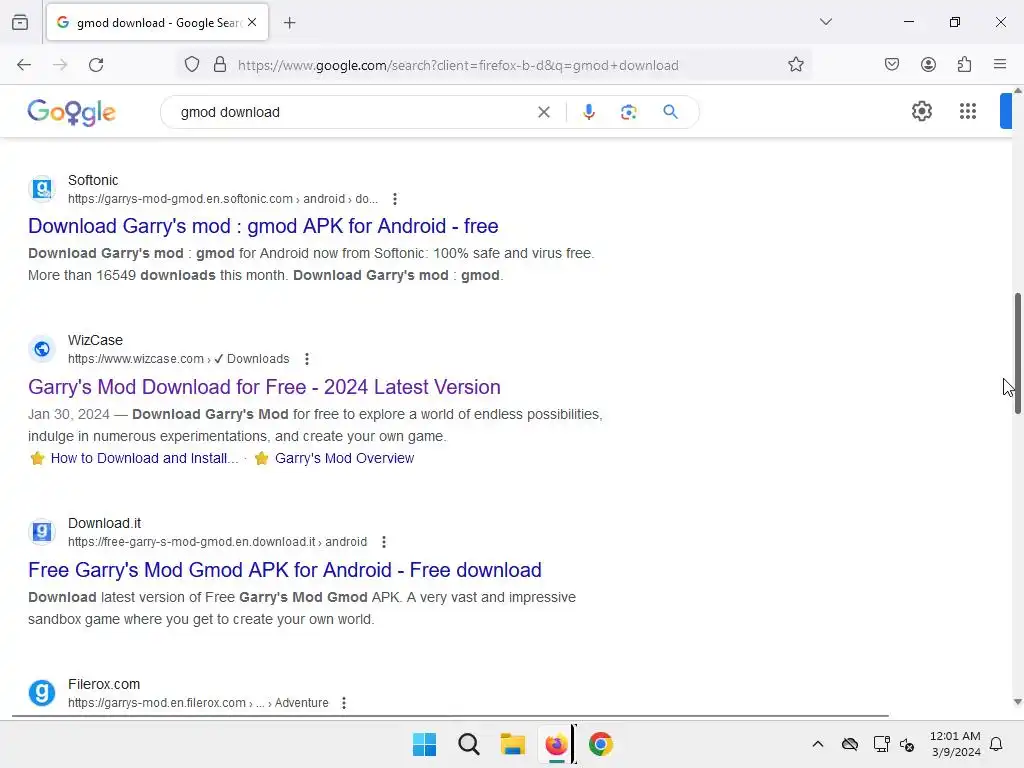
Task: Open WizCase result more options
Action: point(306,359)
